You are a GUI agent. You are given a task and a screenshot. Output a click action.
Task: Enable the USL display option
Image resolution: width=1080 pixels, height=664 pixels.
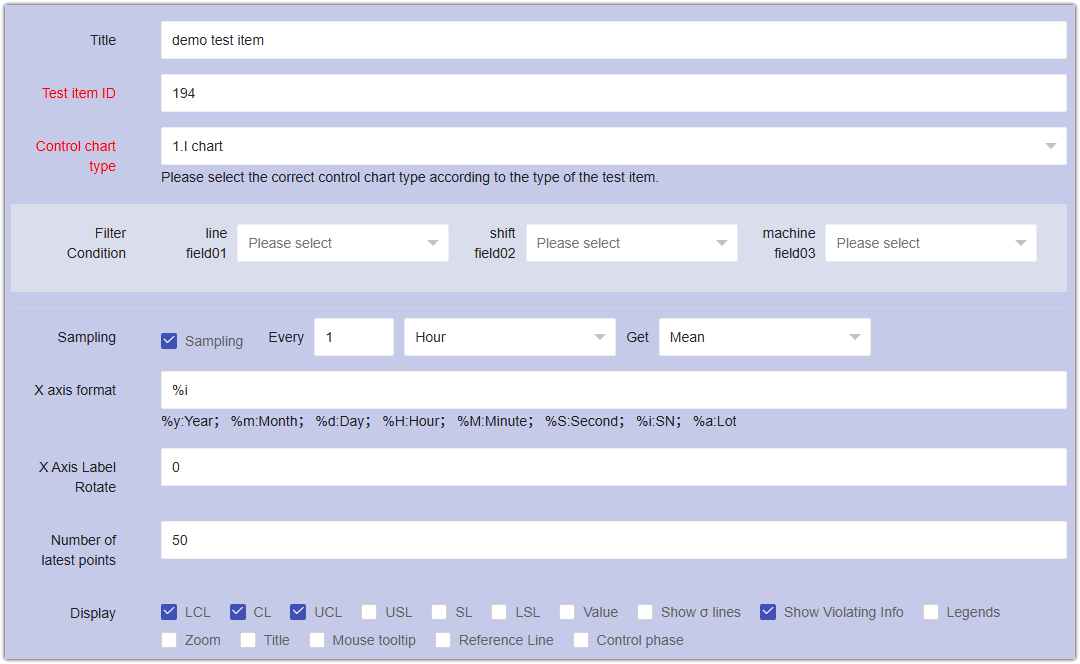(x=368, y=611)
